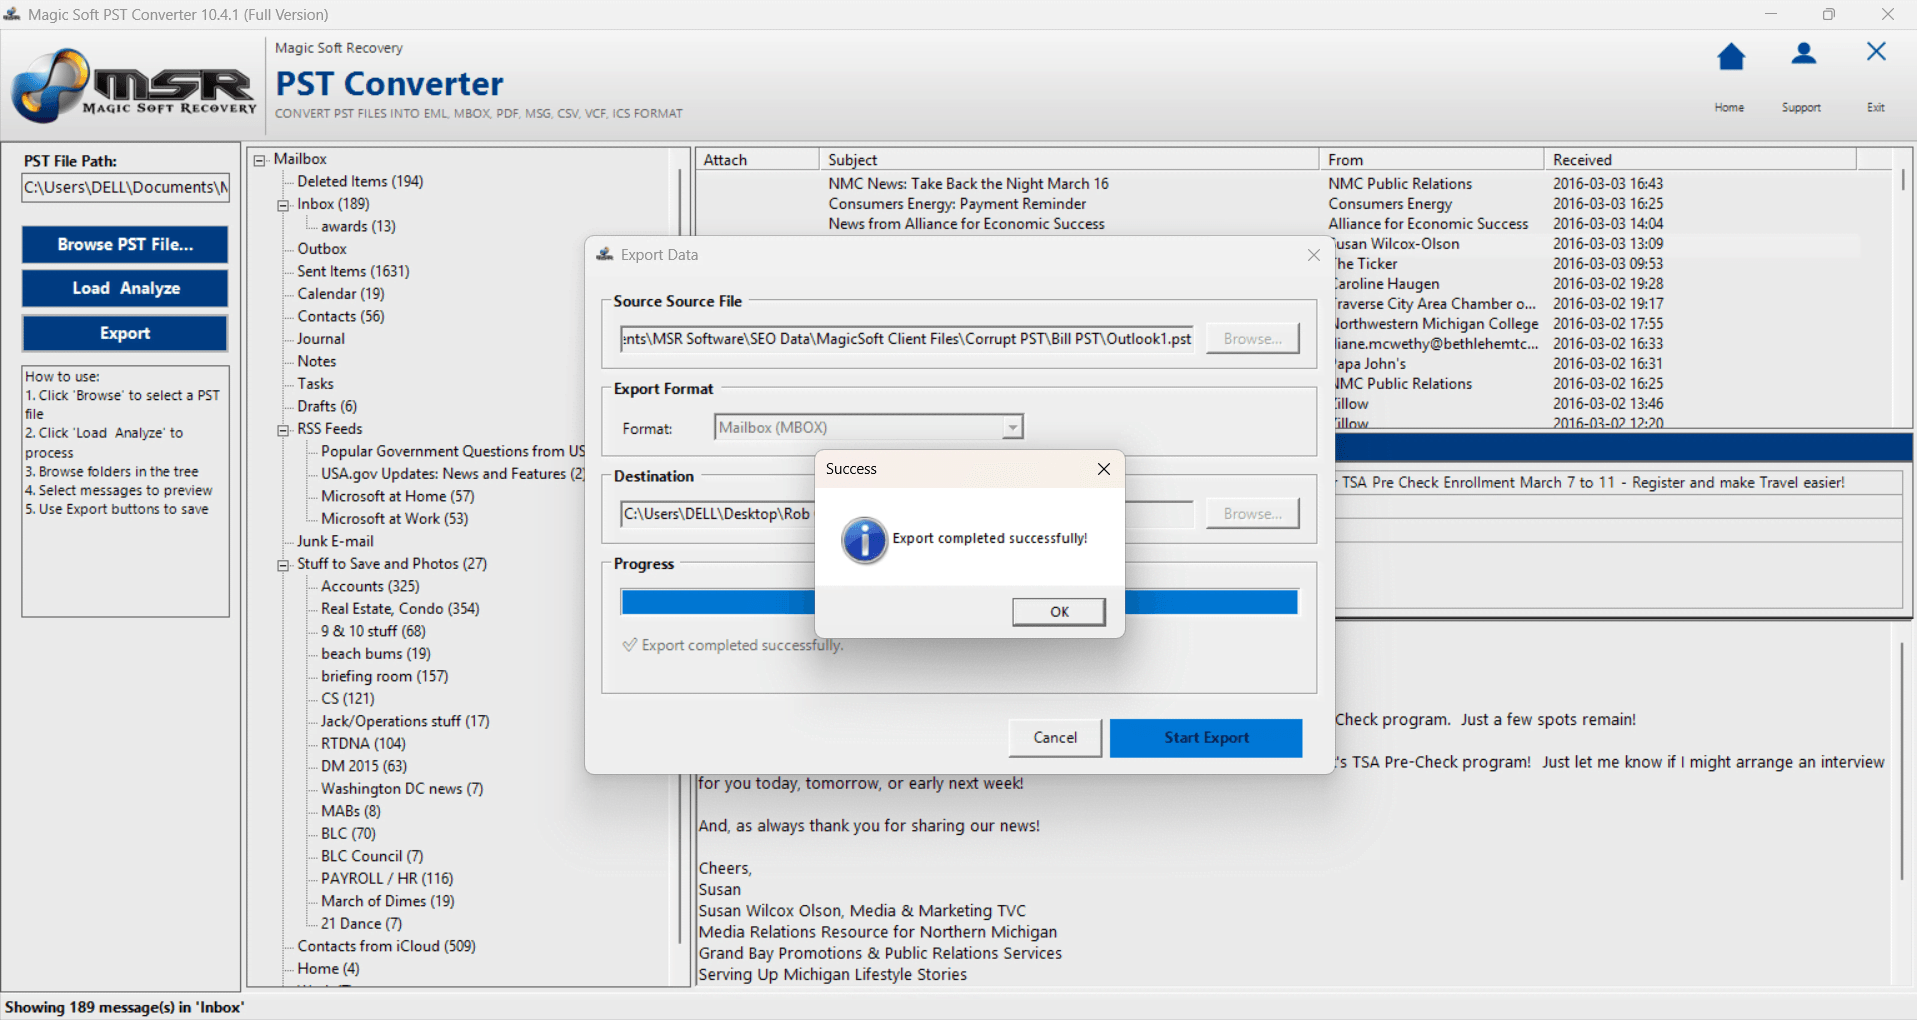This screenshot has height=1020, width=1917.
Task: Click the Home icon in the header
Action: click(1730, 57)
